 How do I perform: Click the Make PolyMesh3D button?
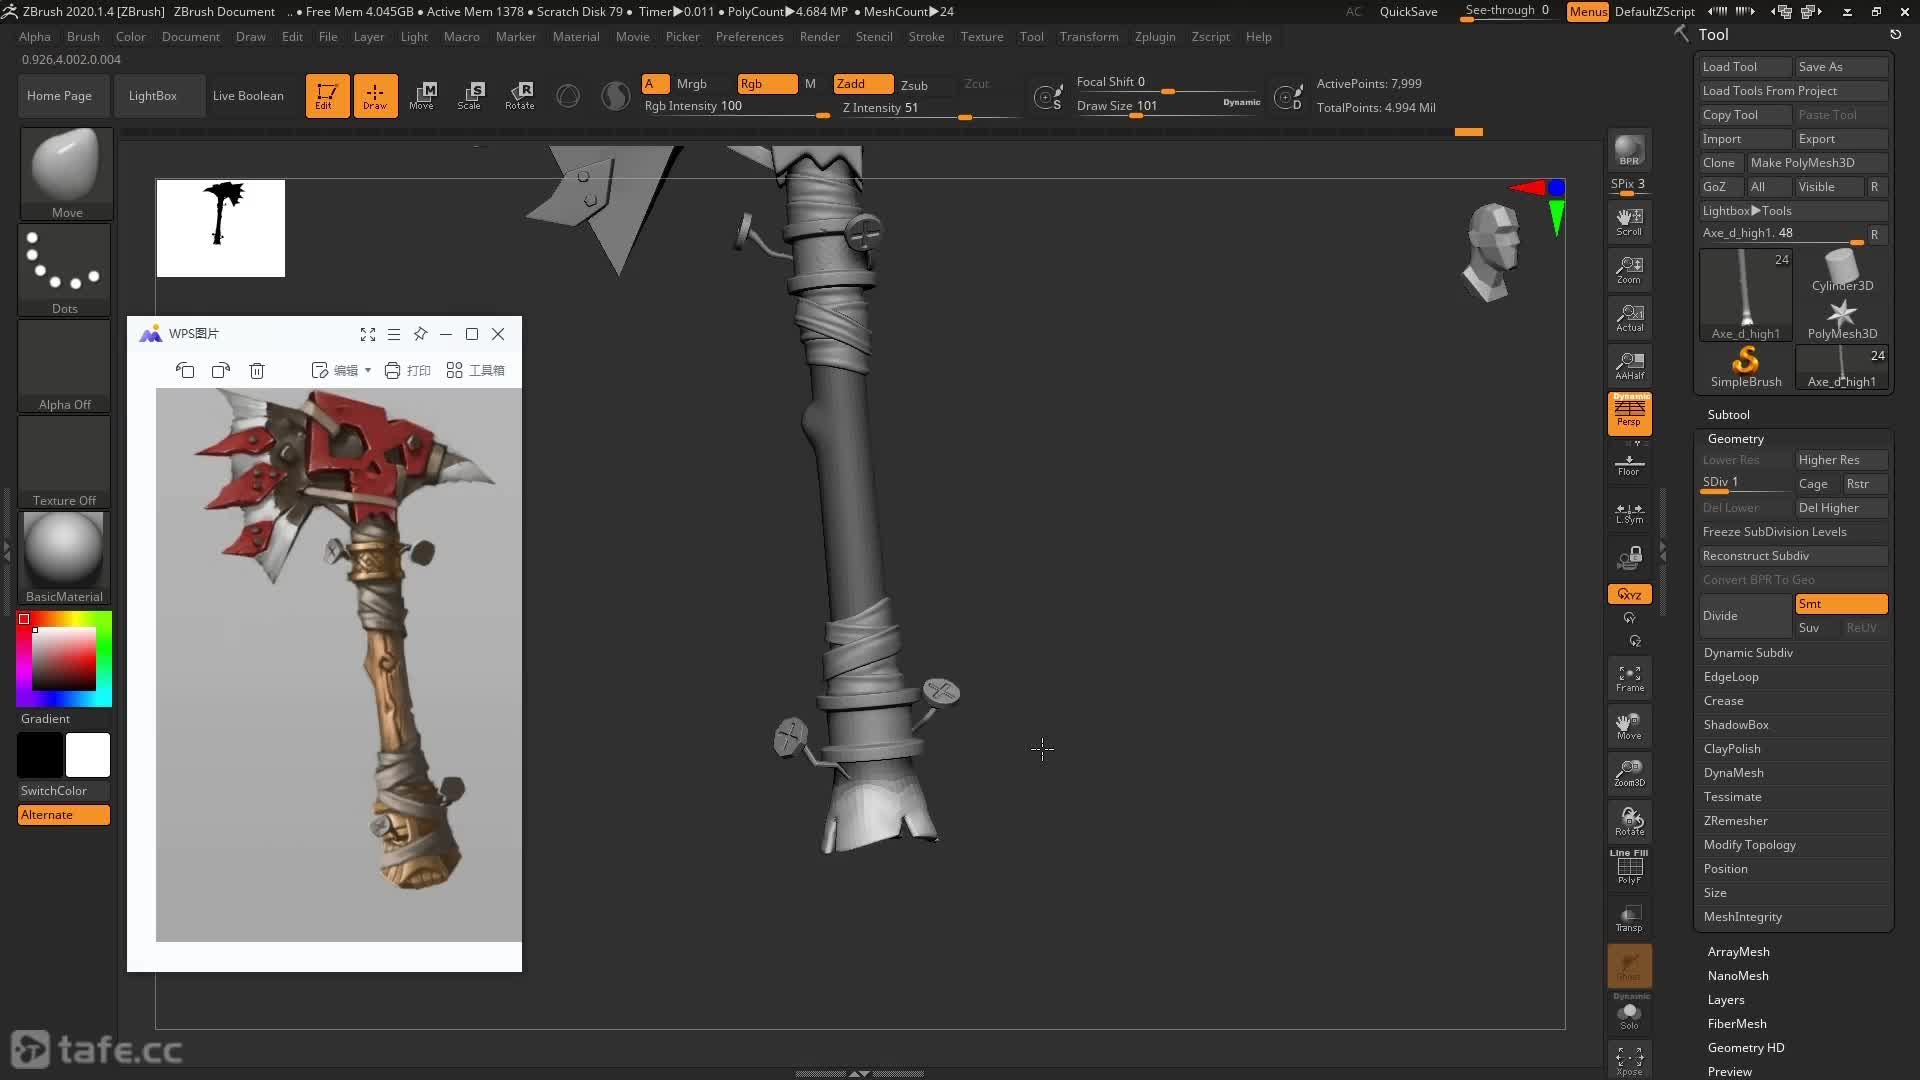pyautogui.click(x=1817, y=163)
